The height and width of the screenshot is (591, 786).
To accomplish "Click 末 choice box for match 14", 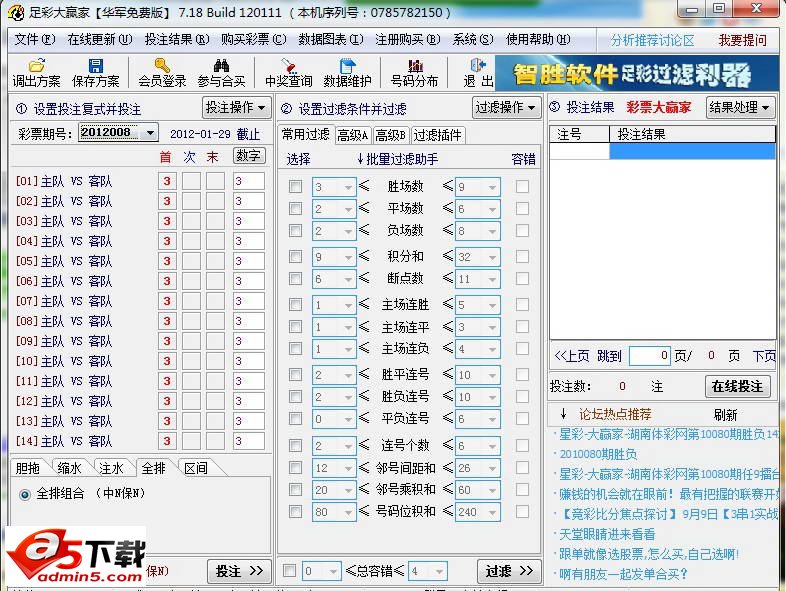I will [x=216, y=441].
